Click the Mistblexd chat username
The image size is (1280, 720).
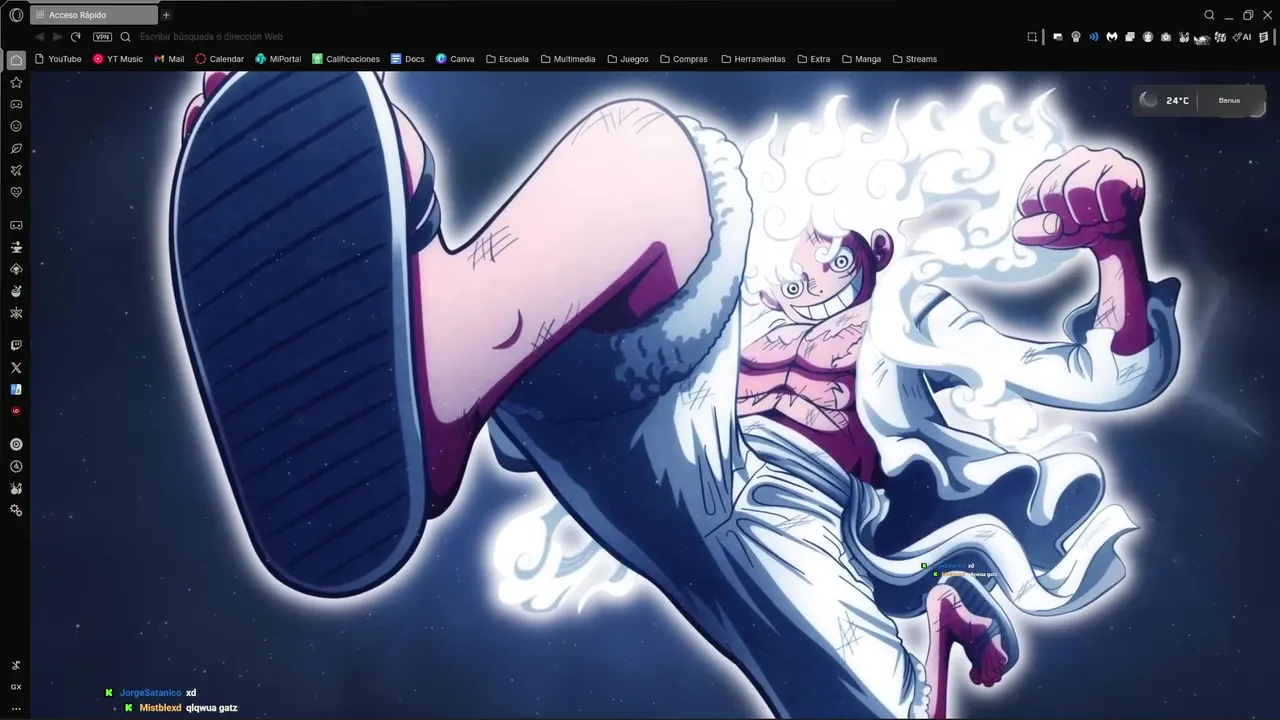tap(160, 708)
